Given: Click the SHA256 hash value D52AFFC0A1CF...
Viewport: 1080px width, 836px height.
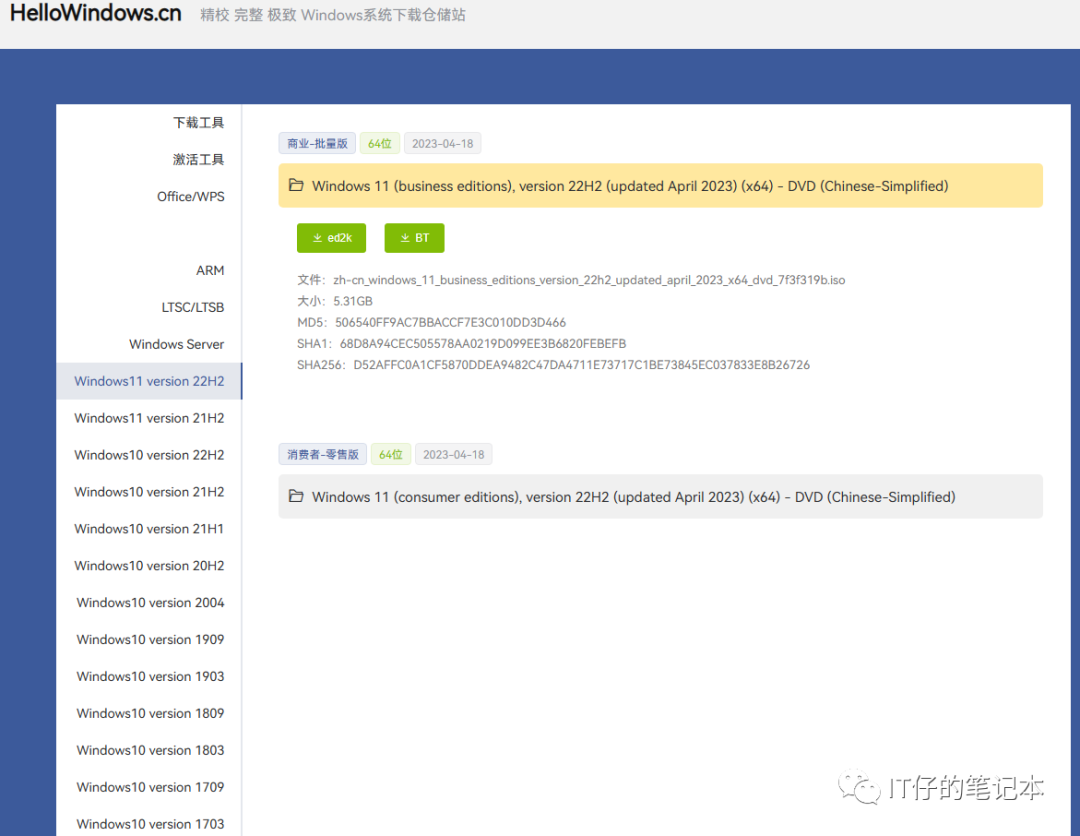Looking at the screenshot, I should click(x=582, y=365).
